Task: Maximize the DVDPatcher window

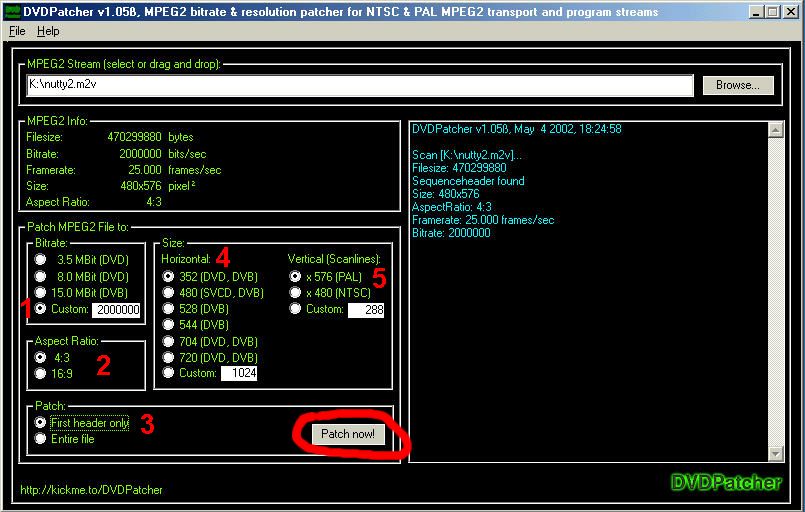Action: pos(772,12)
